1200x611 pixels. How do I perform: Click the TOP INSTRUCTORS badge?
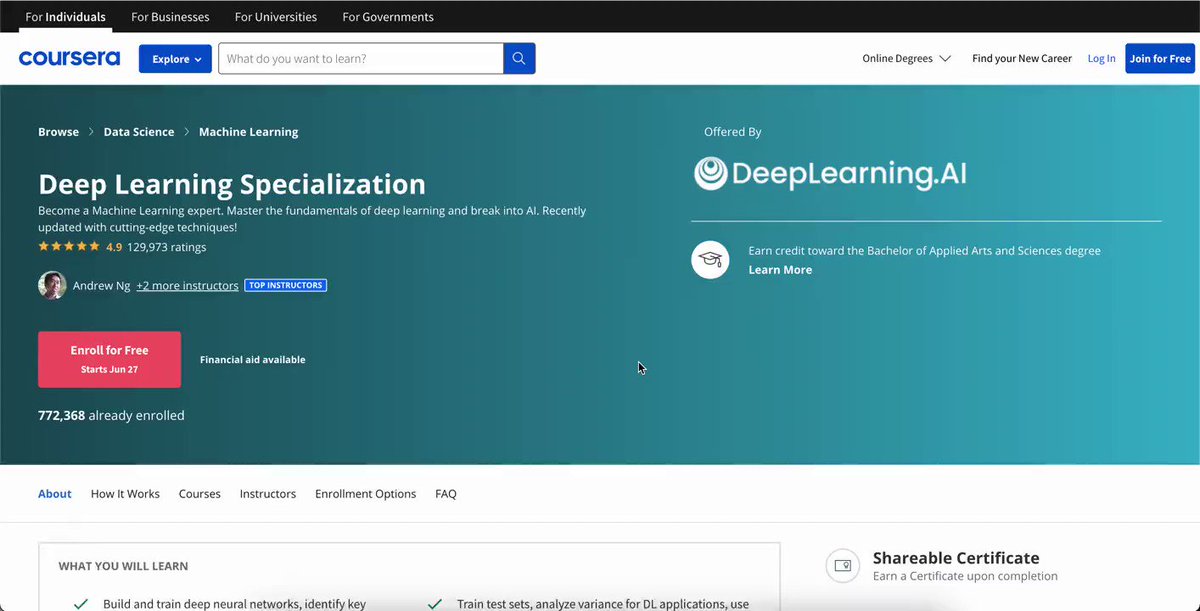pos(286,285)
